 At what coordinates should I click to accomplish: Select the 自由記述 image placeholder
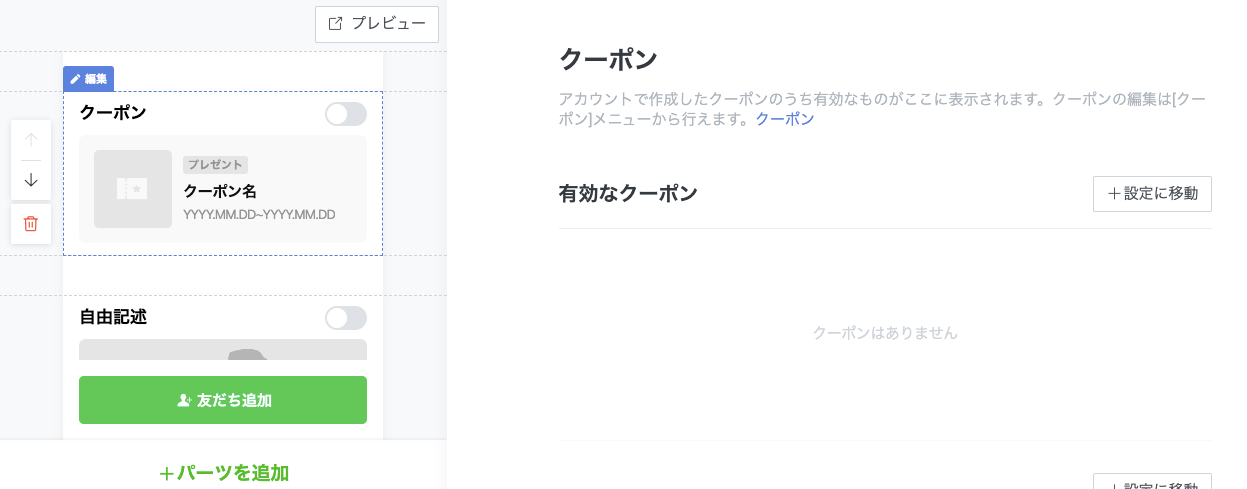click(x=223, y=350)
